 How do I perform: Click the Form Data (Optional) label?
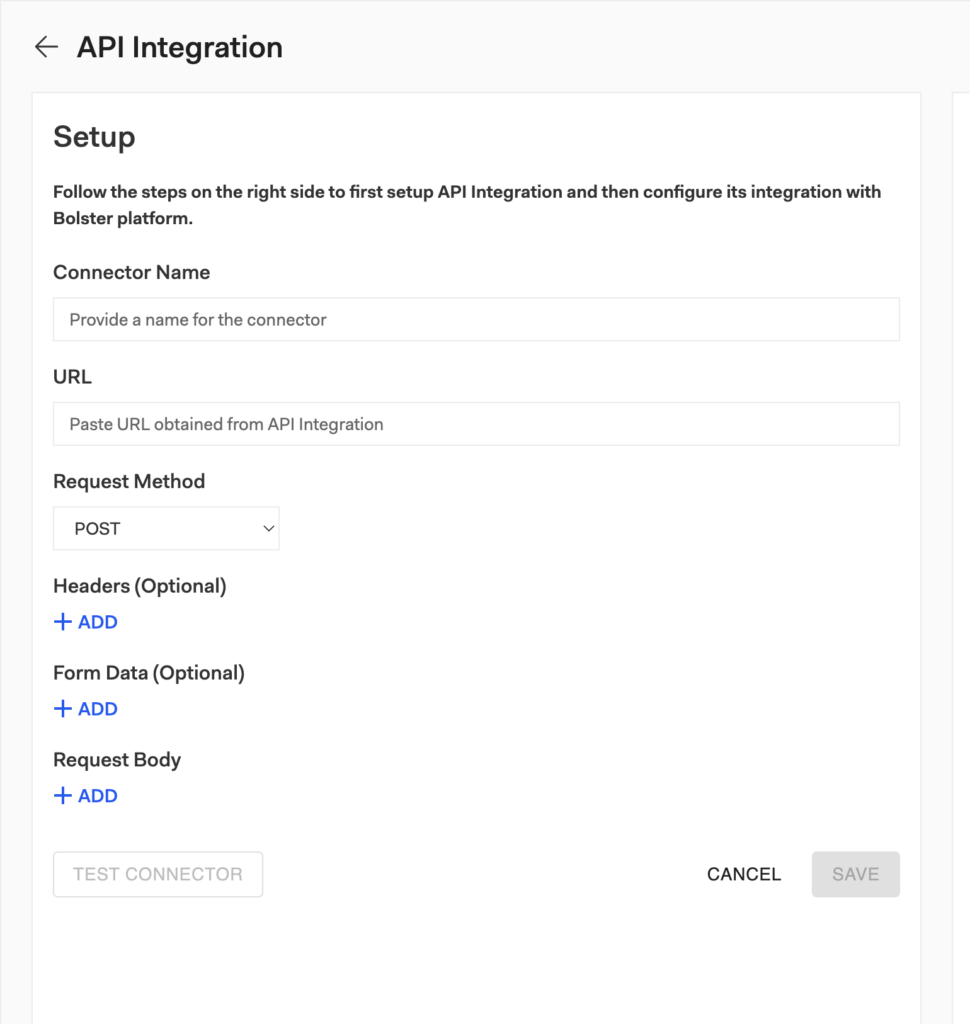click(149, 673)
